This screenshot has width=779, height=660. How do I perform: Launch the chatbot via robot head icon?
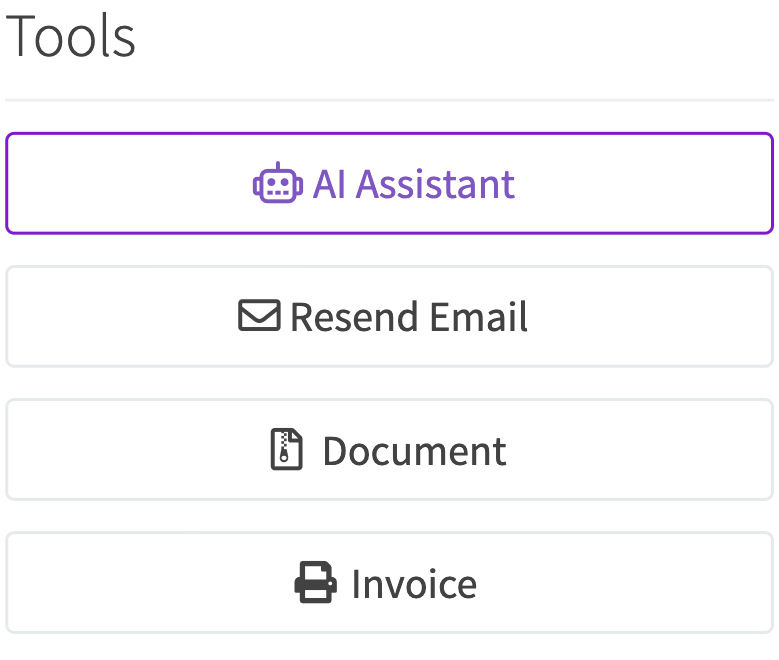[x=278, y=183]
